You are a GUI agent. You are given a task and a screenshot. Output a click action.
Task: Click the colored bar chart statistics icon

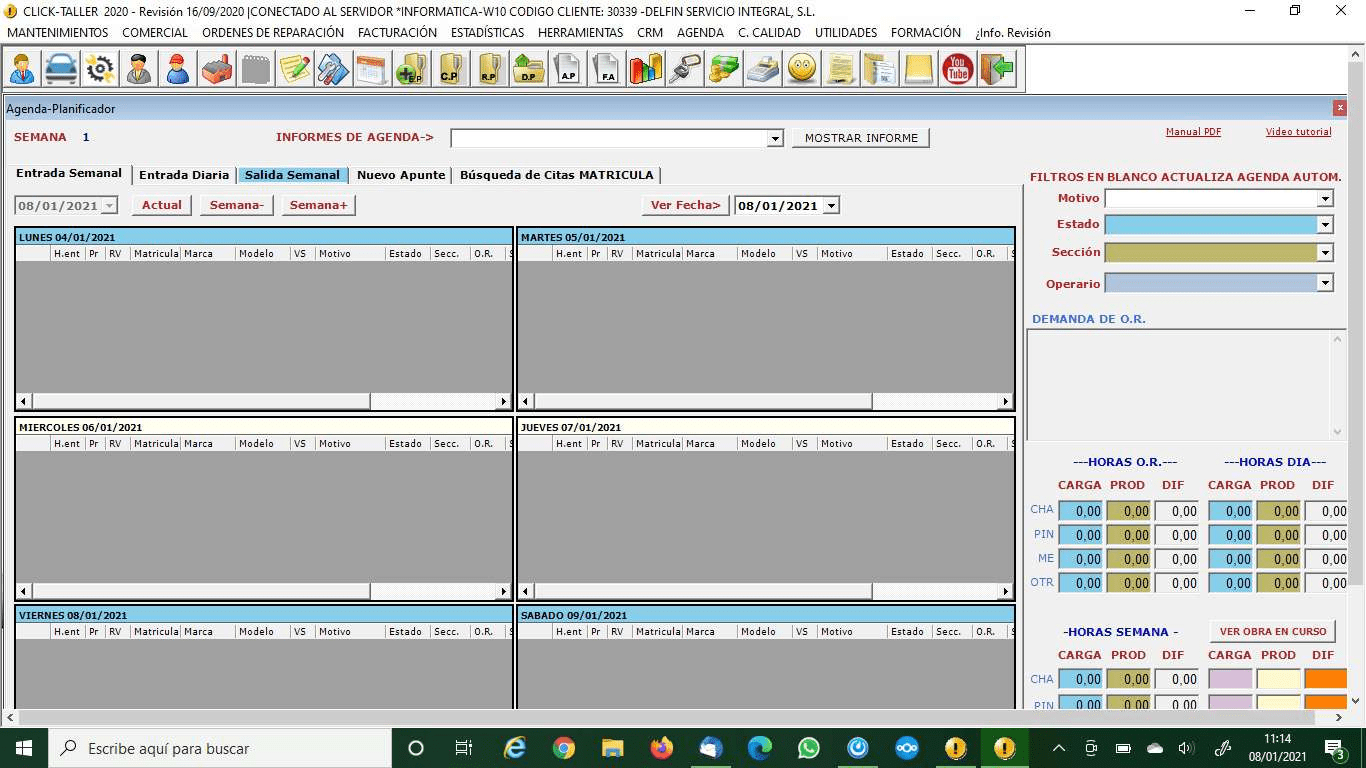coord(645,69)
